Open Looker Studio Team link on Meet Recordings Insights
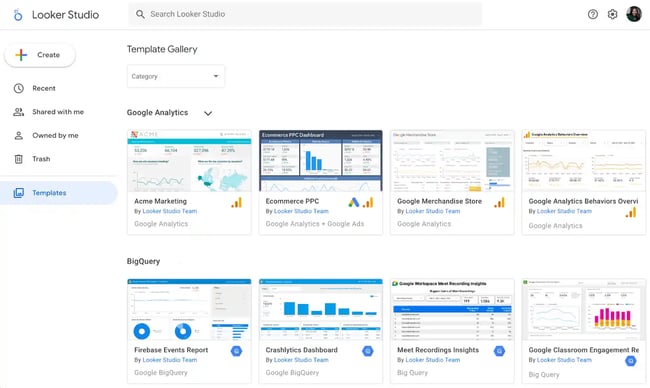Screen dimensions: 650x388 point(432,360)
